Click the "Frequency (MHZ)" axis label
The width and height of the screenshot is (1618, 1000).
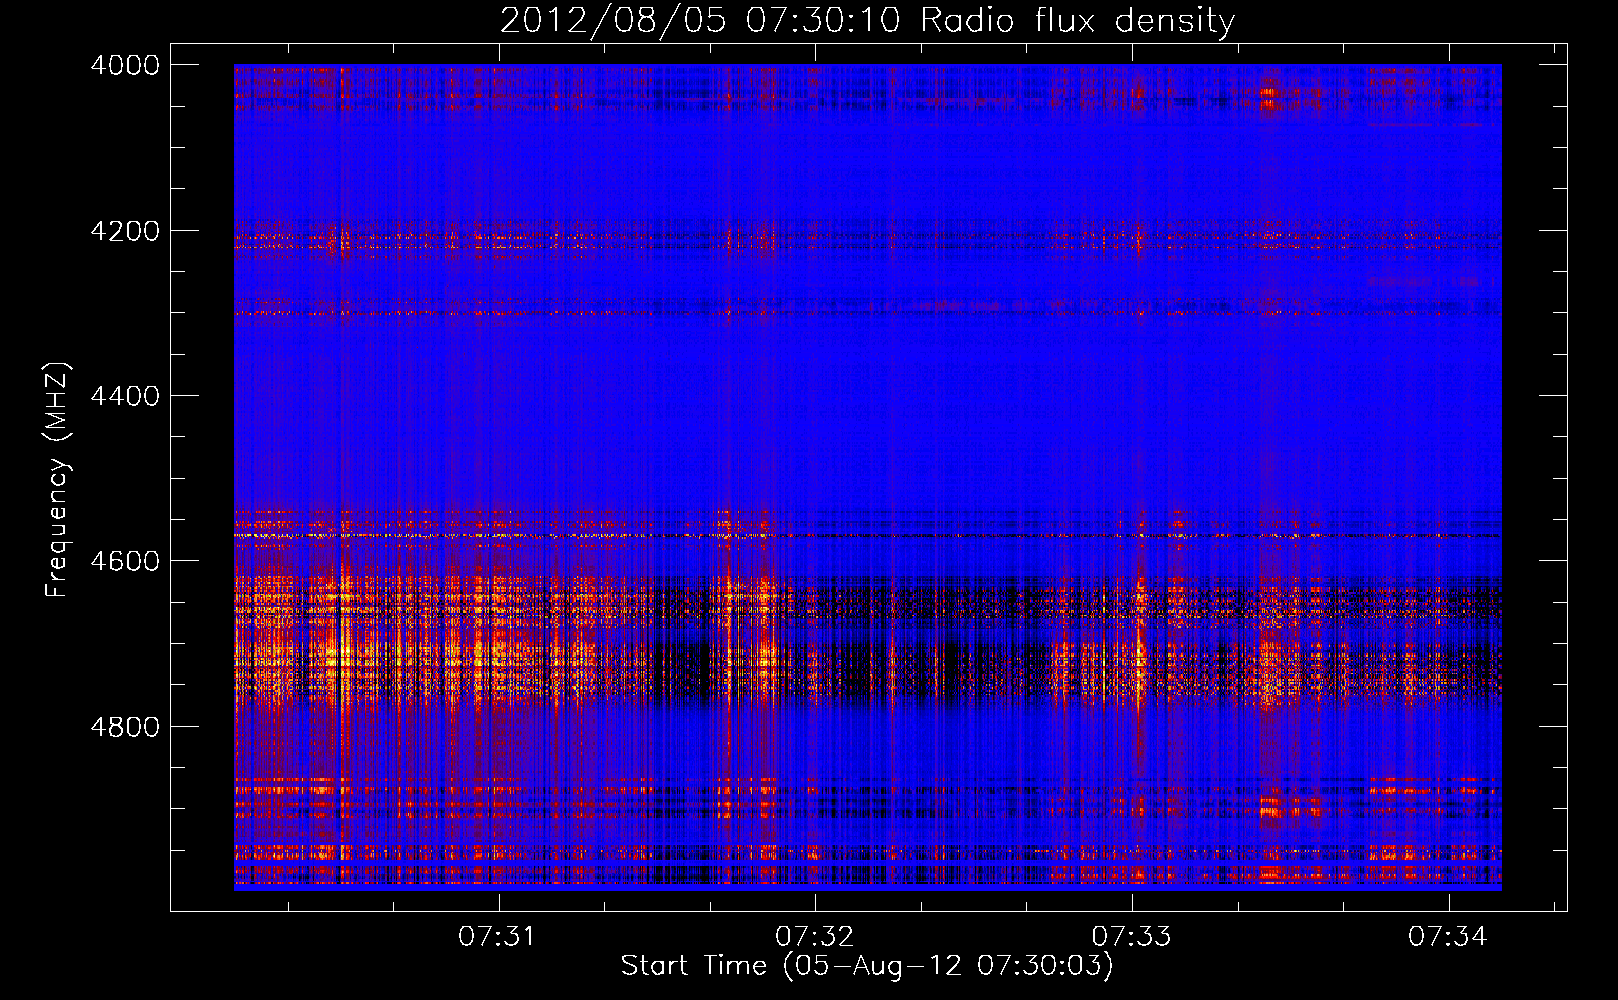[58, 480]
